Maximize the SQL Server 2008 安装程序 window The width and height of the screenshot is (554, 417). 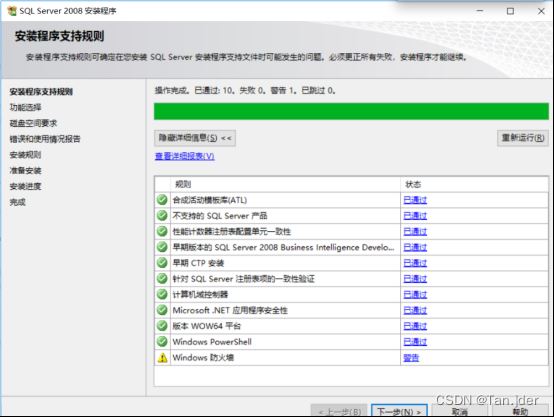point(511,11)
